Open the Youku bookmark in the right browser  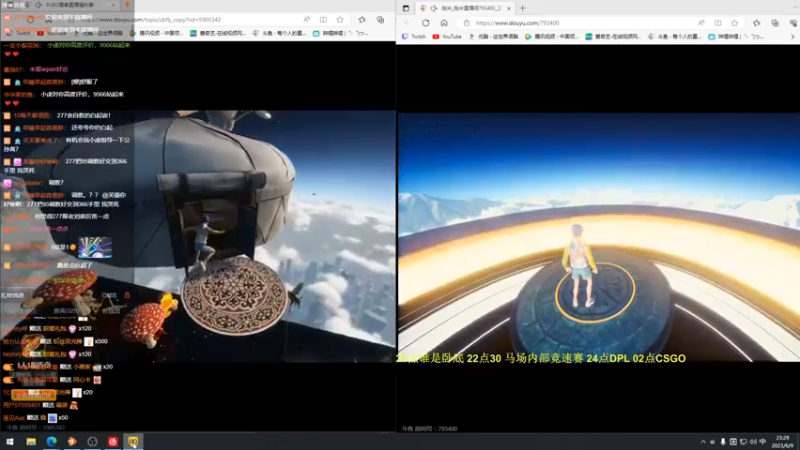click(493, 37)
